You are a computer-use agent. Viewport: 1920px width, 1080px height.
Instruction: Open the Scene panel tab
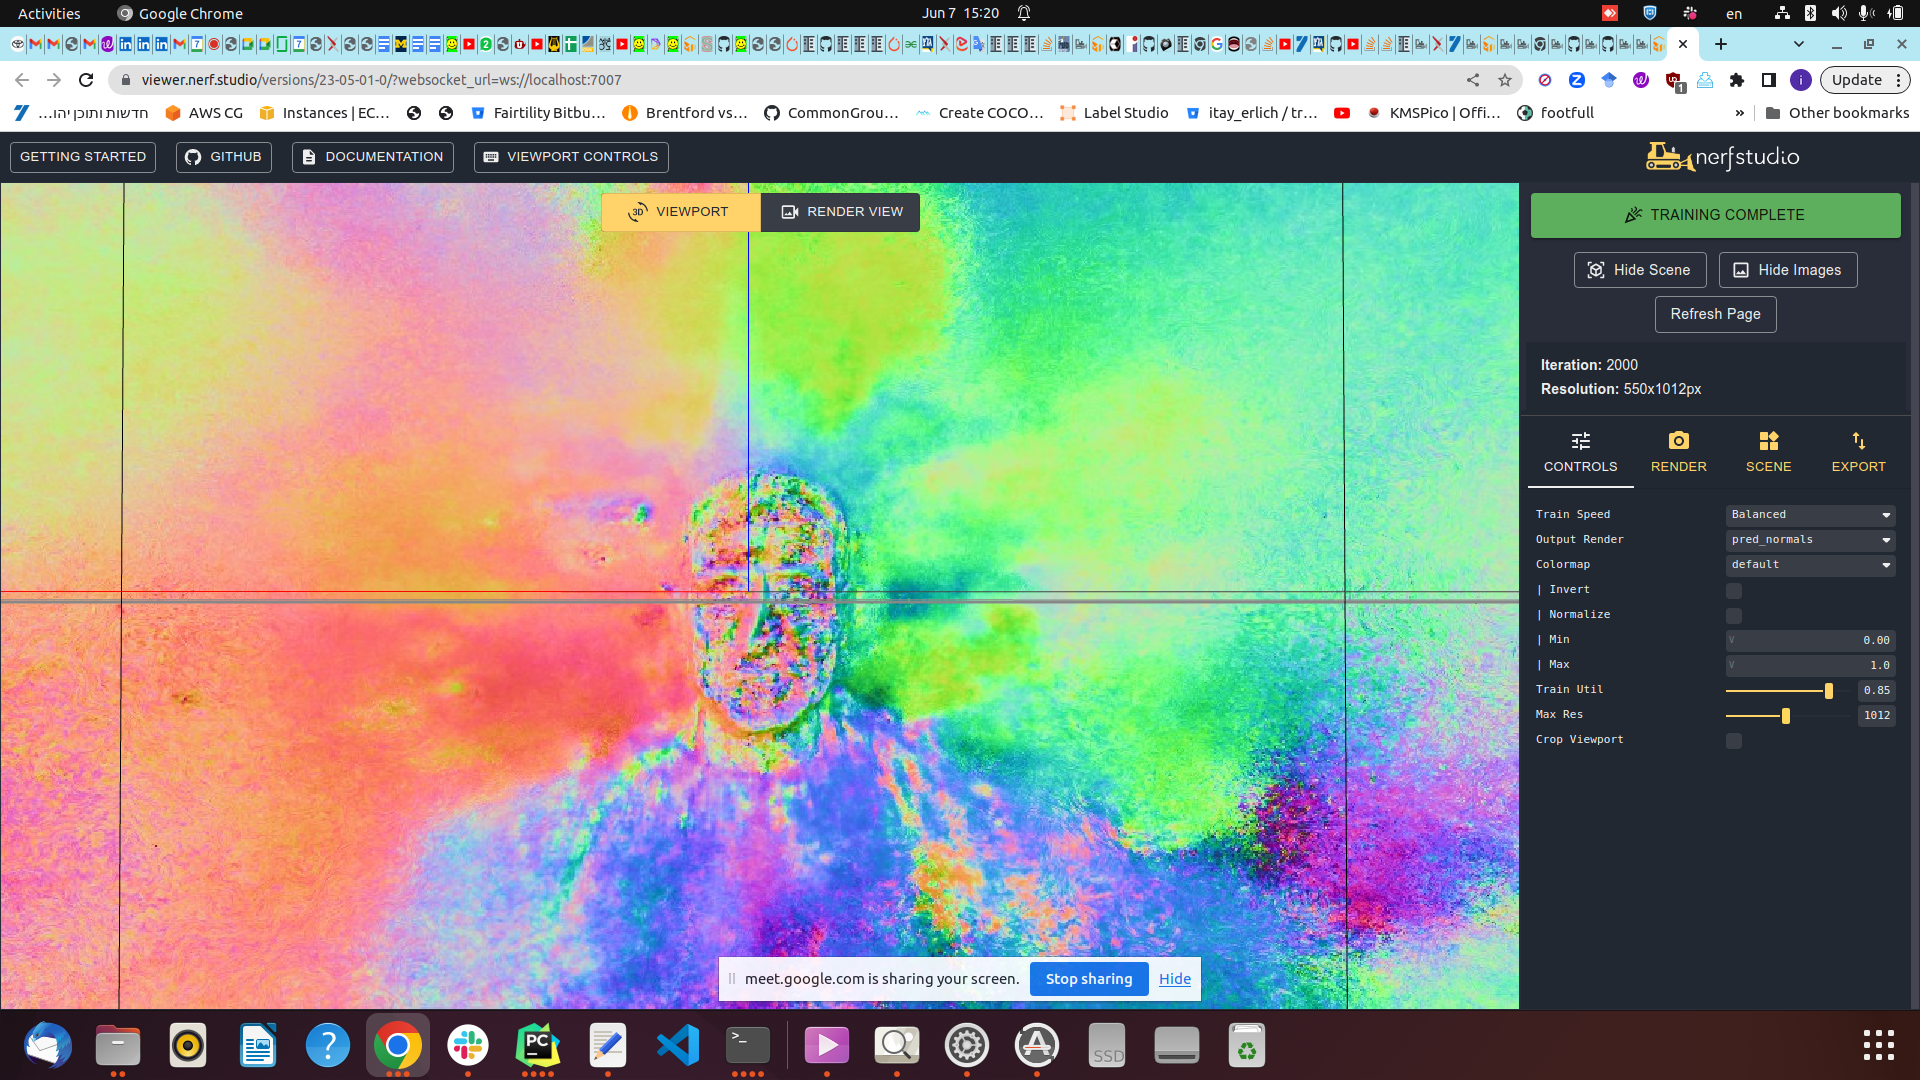[1768, 452]
